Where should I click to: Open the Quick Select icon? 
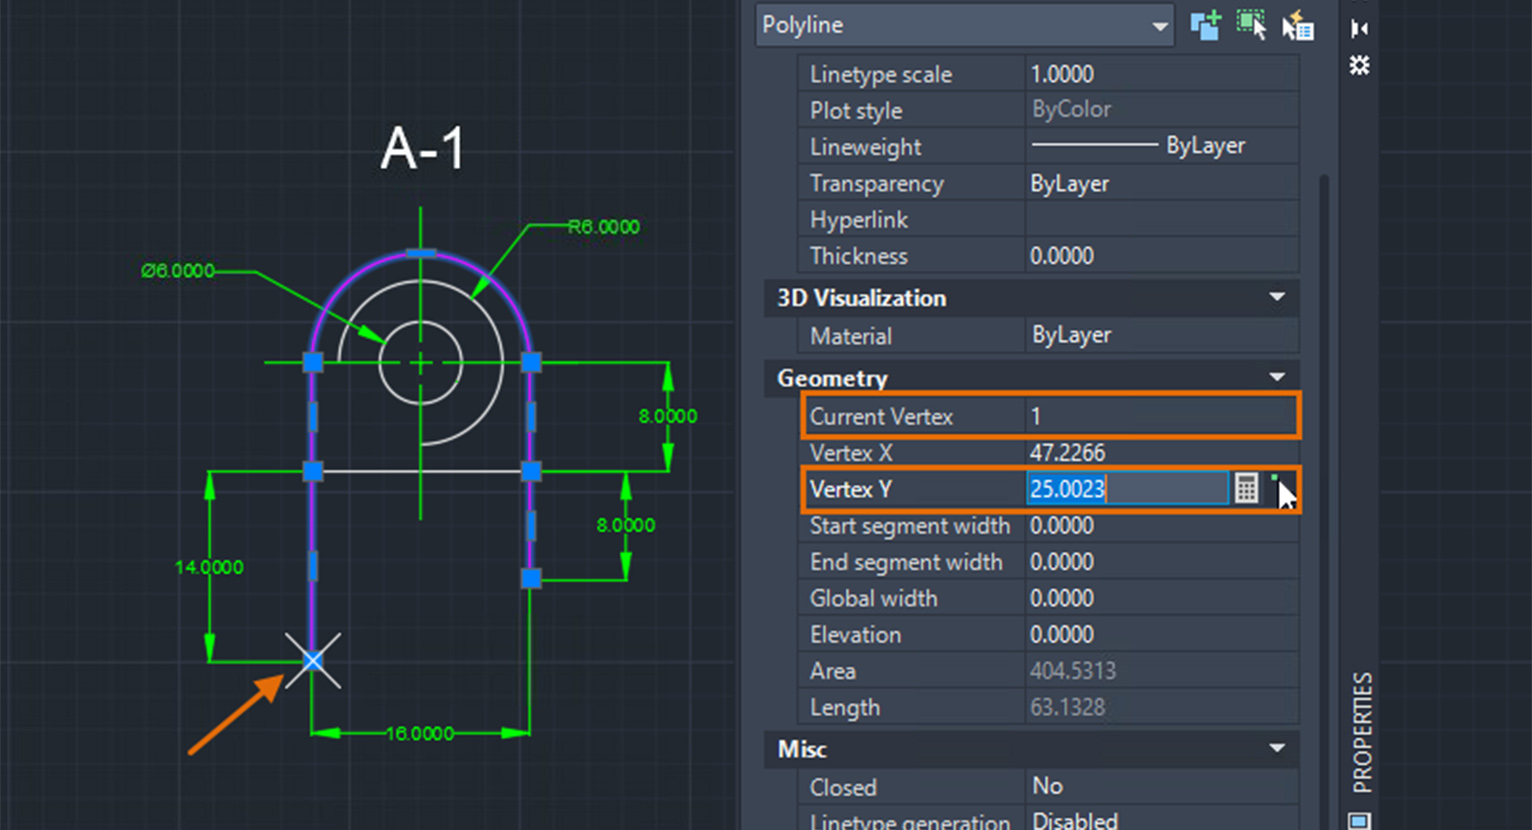click(1297, 26)
